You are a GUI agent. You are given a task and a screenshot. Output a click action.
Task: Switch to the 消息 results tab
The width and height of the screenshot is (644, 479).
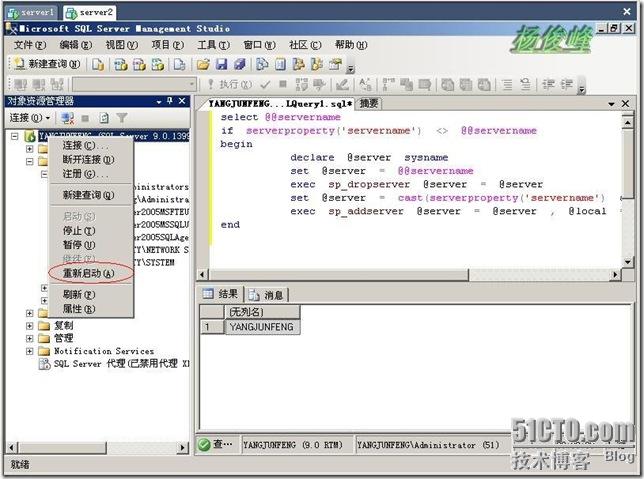pyautogui.click(x=267, y=295)
